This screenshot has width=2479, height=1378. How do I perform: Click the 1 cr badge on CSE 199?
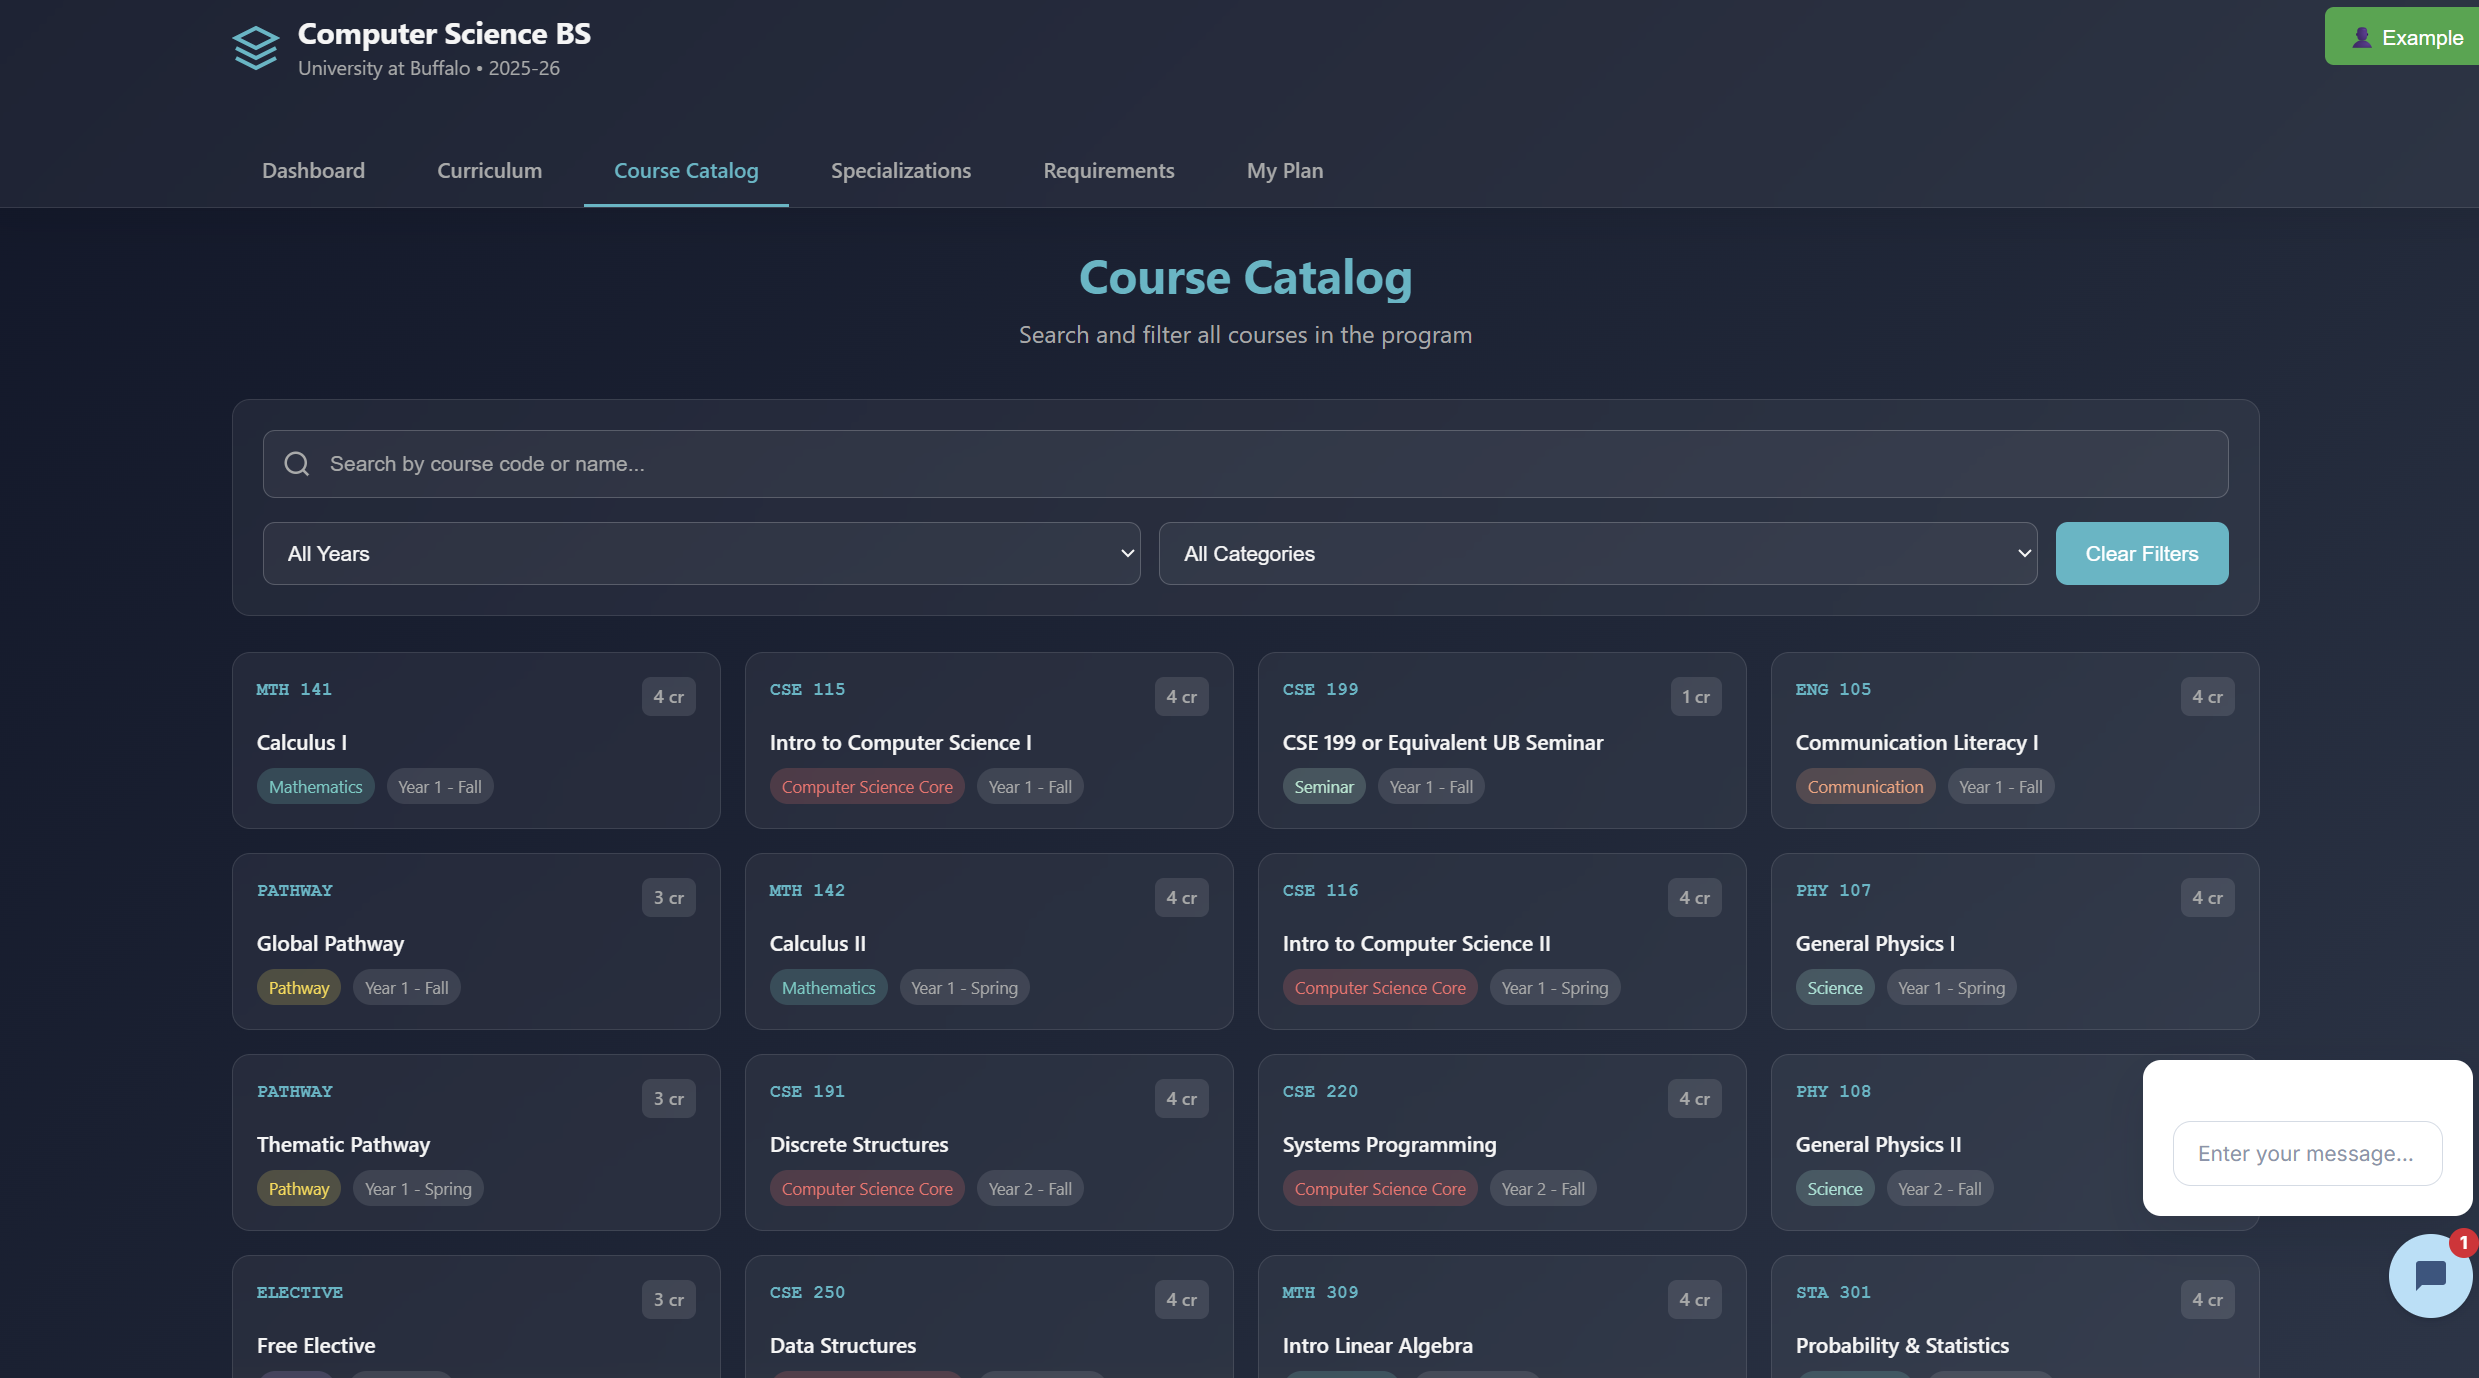(1695, 697)
